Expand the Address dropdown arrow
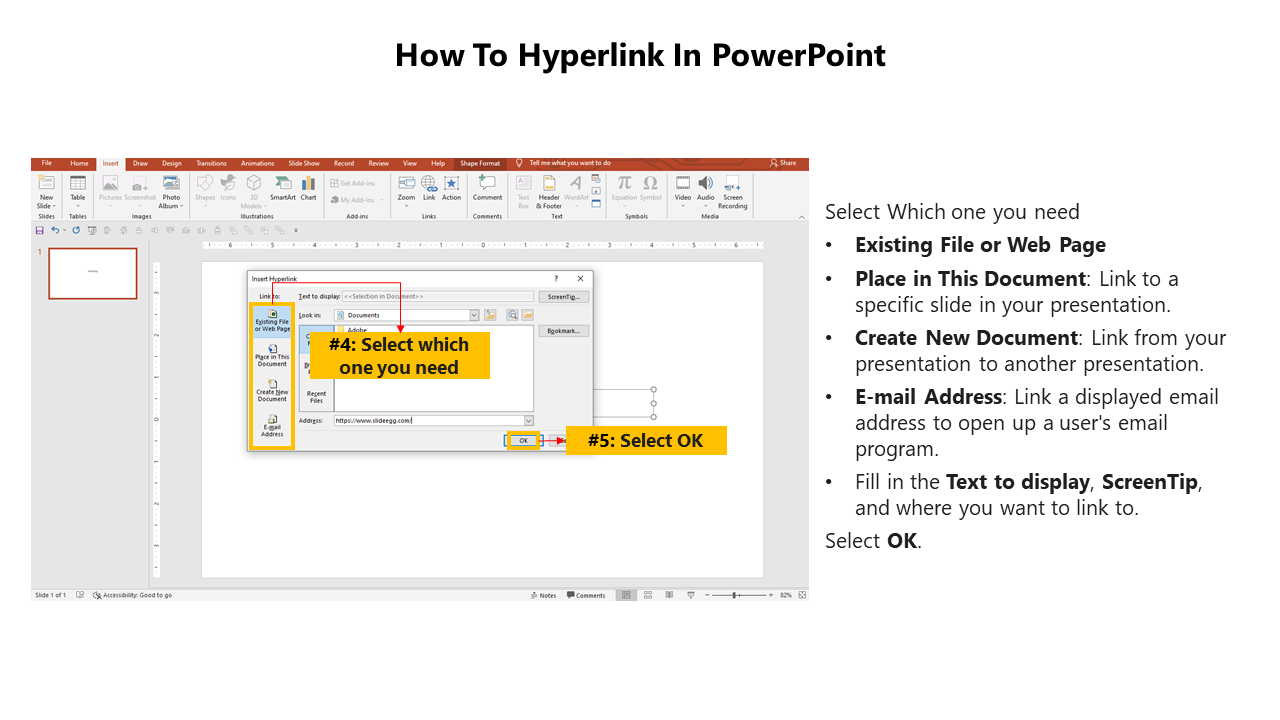 [529, 421]
